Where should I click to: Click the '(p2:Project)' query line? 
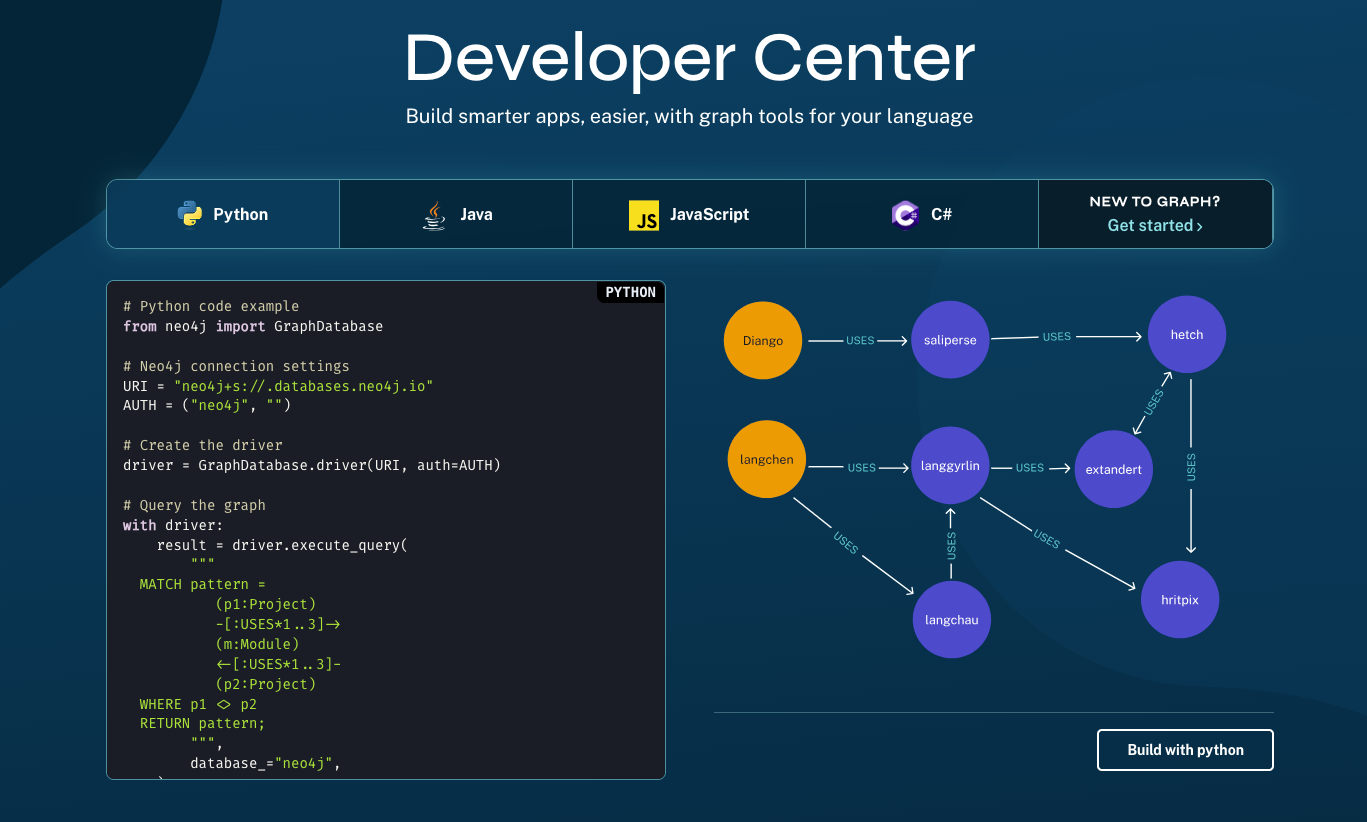coord(265,684)
